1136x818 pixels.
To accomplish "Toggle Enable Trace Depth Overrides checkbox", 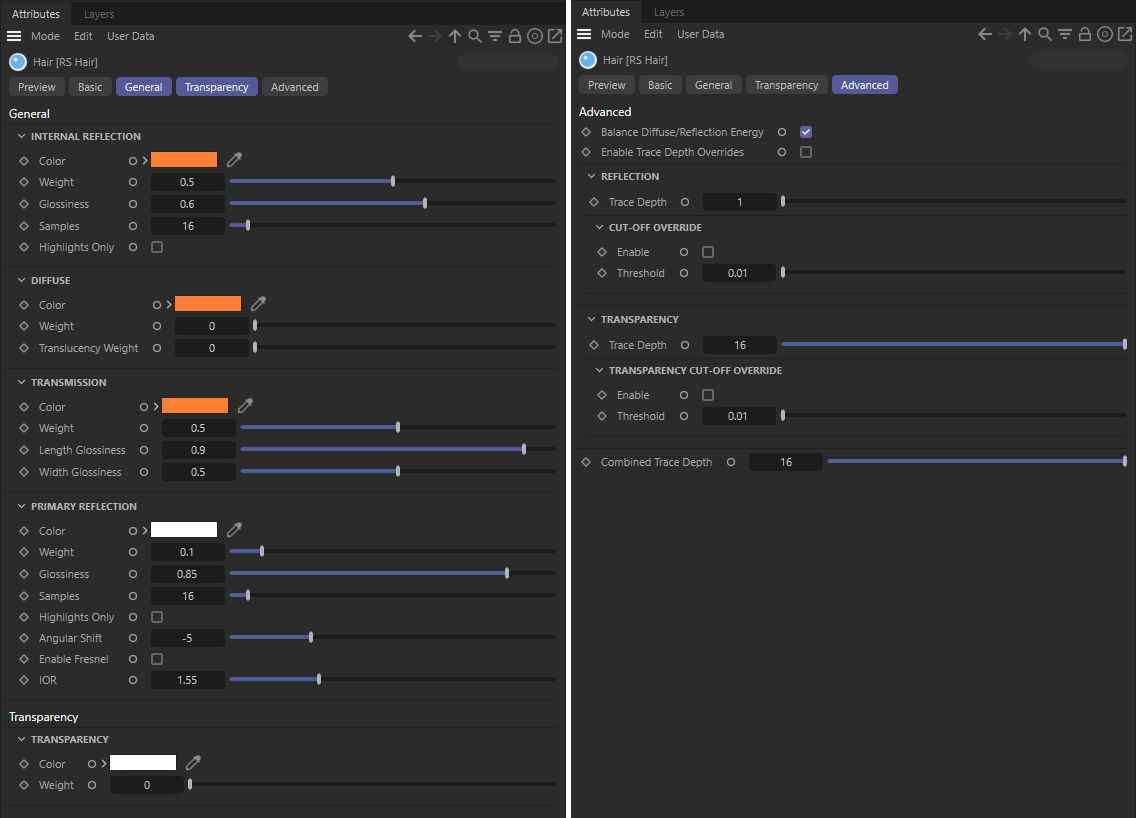I will pyautogui.click(x=806, y=152).
